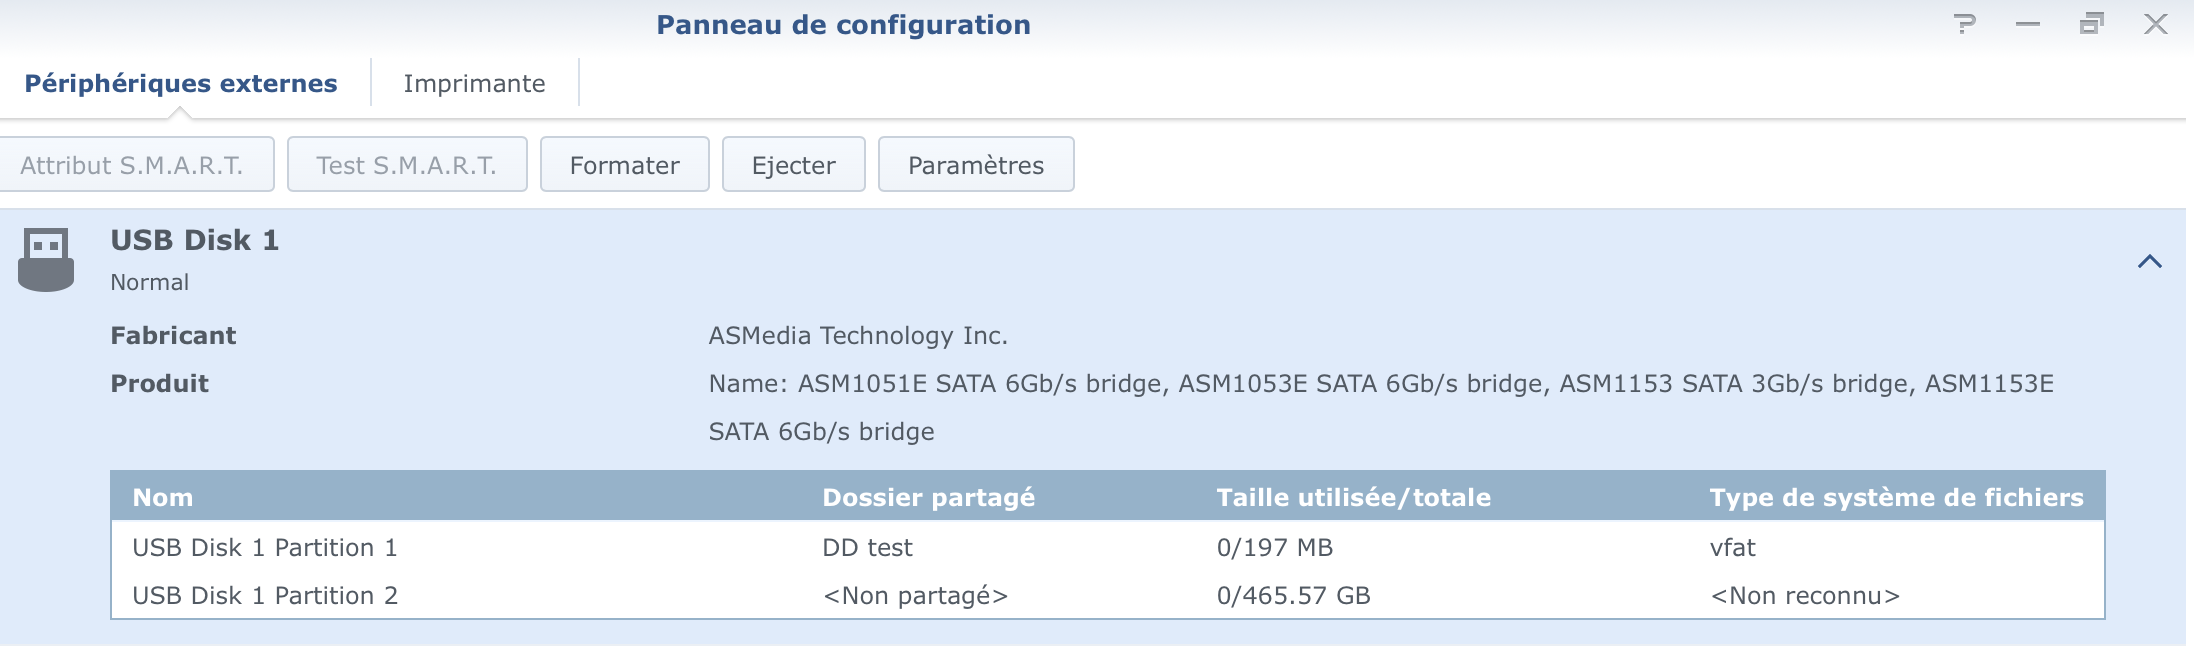
Task: Click the Taille utilisée/totale column header
Action: pyautogui.click(x=1354, y=497)
